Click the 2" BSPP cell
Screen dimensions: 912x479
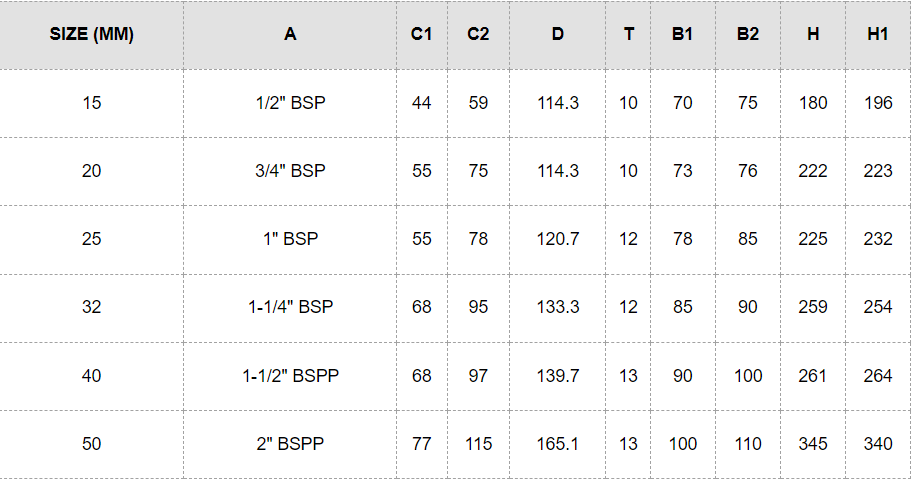point(291,444)
